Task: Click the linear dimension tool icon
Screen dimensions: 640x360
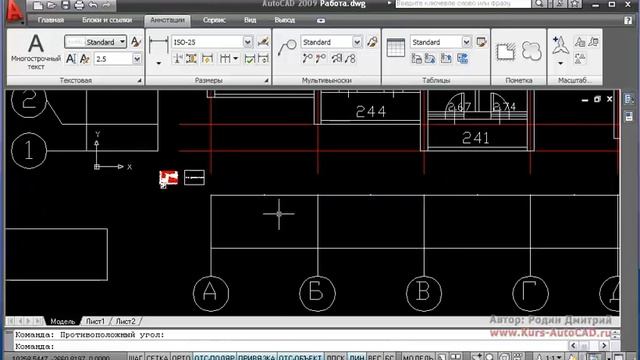Action: tap(158, 44)
